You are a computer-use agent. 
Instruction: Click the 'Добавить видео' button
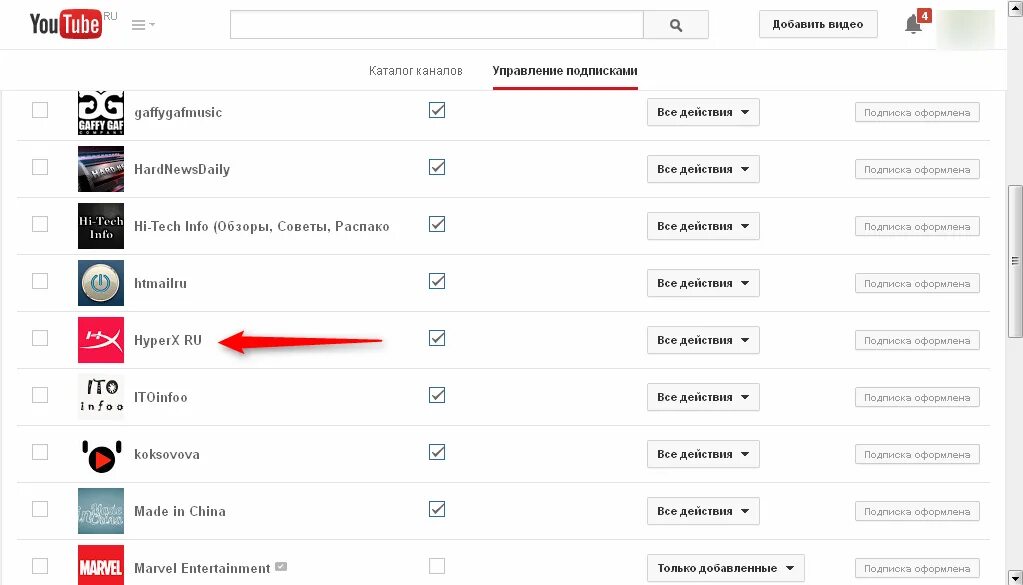click(817, 24)
